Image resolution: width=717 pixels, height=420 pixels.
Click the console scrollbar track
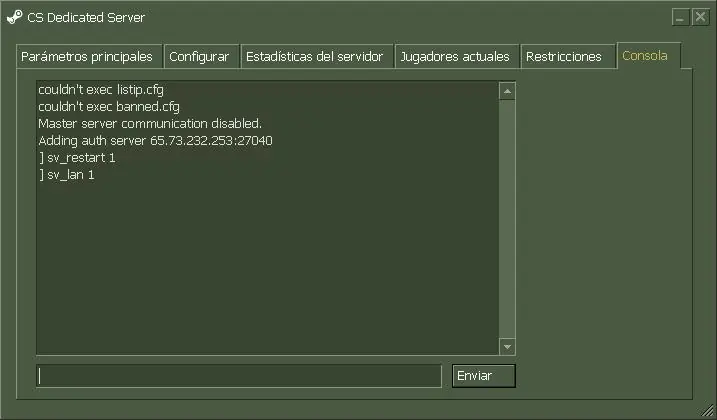tap(507, 219)
